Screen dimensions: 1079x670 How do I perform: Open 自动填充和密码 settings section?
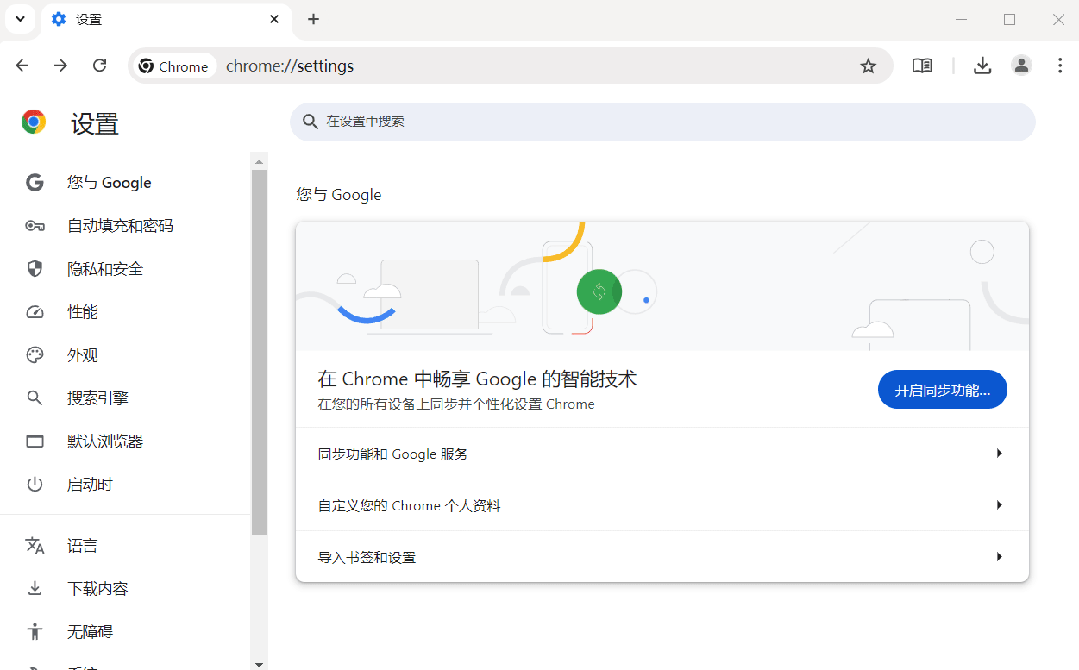(x=125, y=226)
